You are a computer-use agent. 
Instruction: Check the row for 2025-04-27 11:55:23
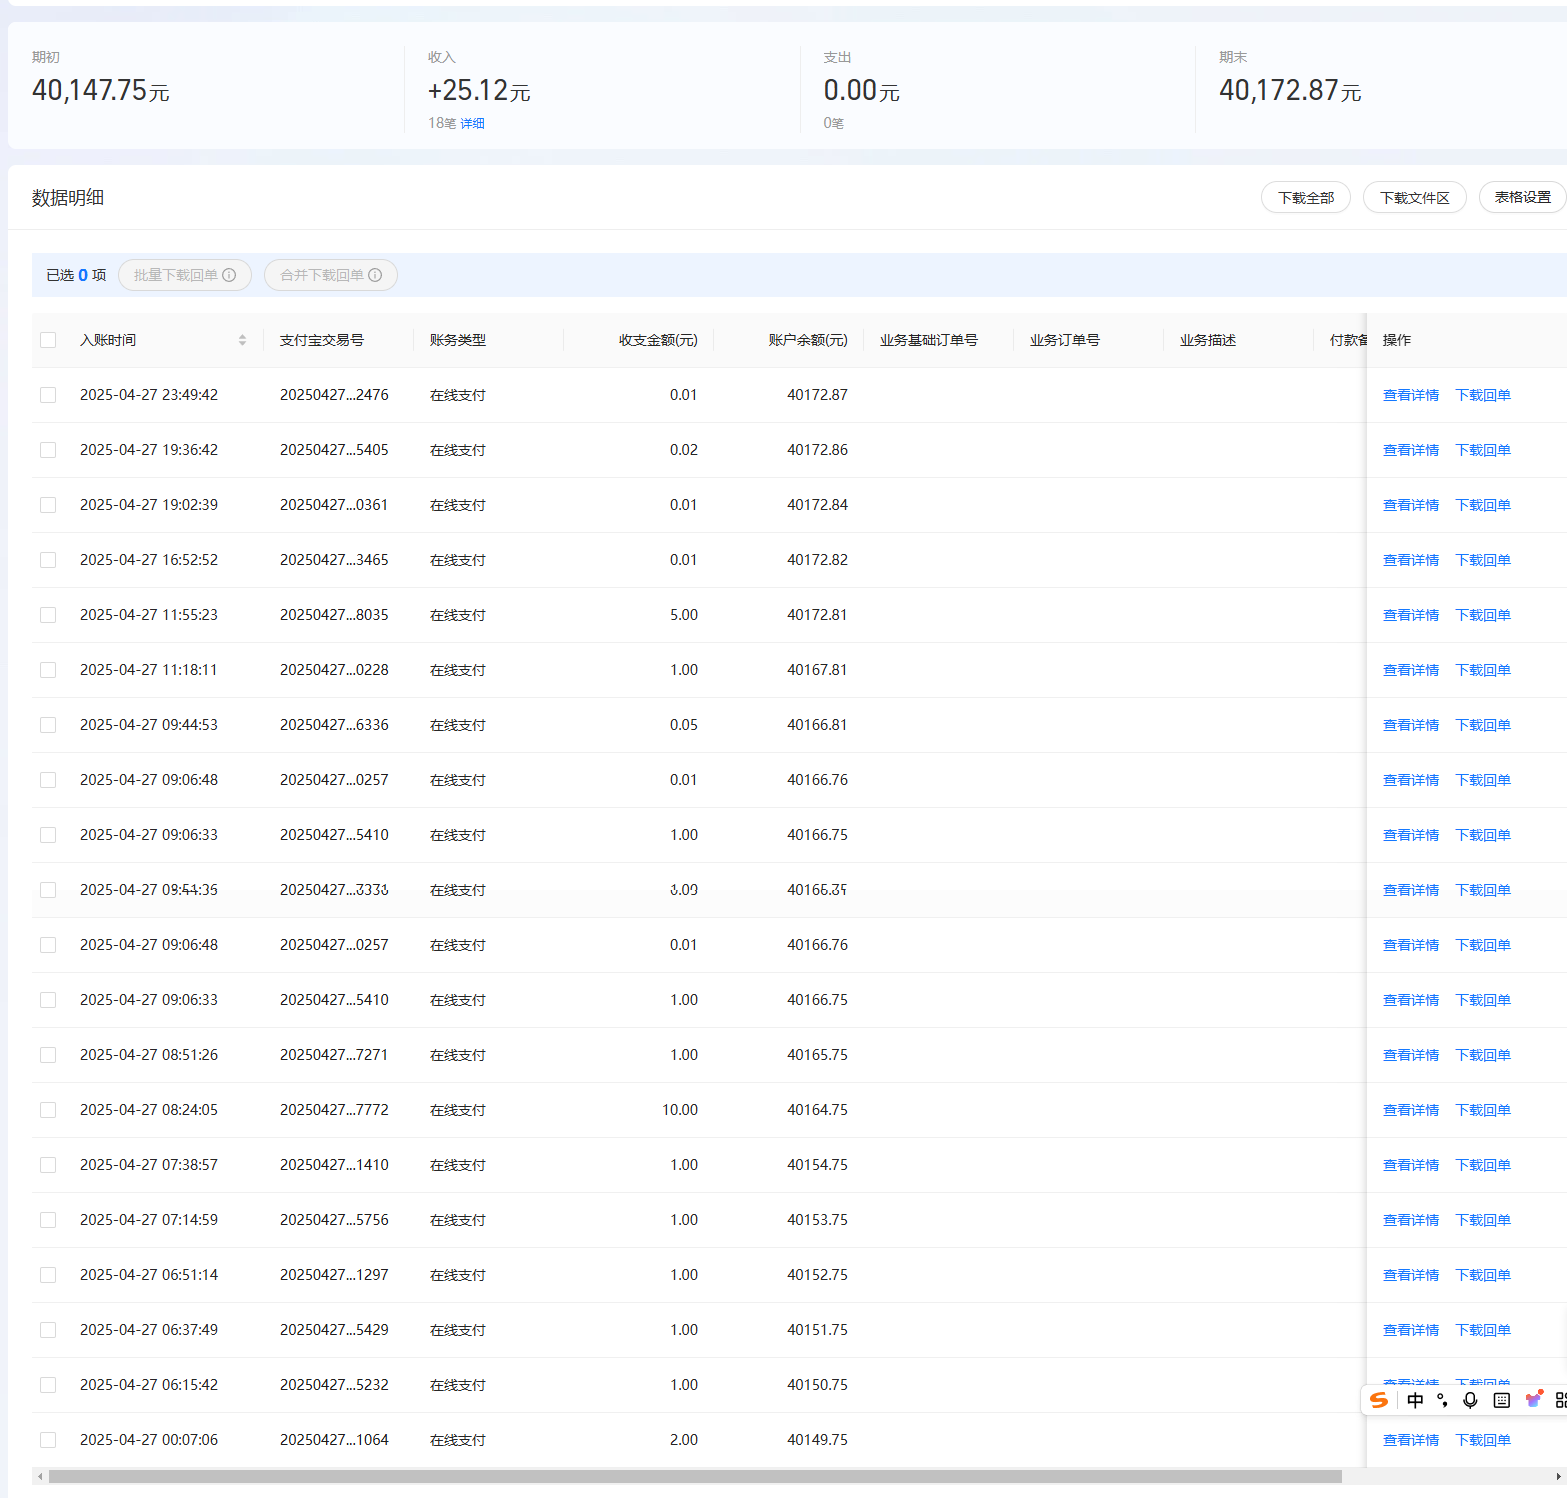tap(48, 615)
